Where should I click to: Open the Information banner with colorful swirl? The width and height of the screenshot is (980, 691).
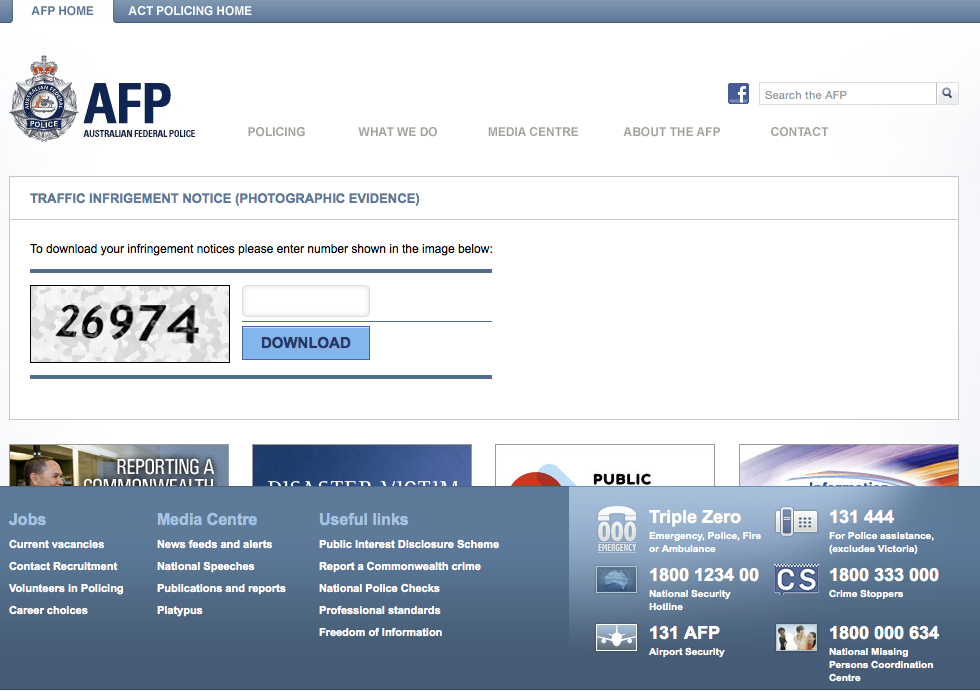tap(849, 465)
